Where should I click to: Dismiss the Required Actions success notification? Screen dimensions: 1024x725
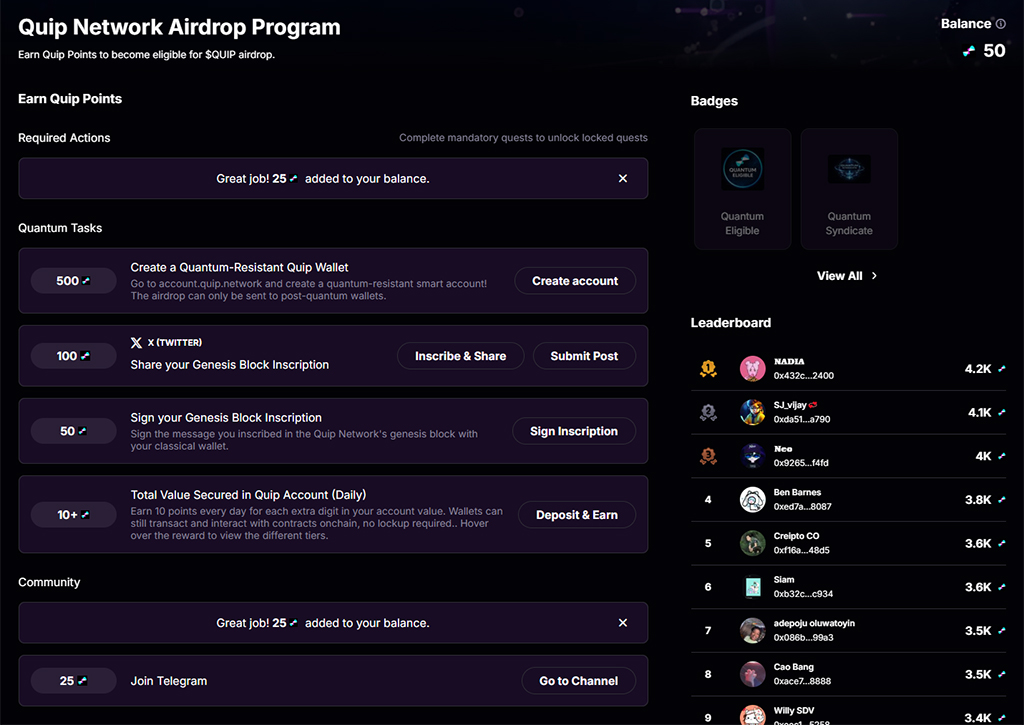(x=623, y=179)
